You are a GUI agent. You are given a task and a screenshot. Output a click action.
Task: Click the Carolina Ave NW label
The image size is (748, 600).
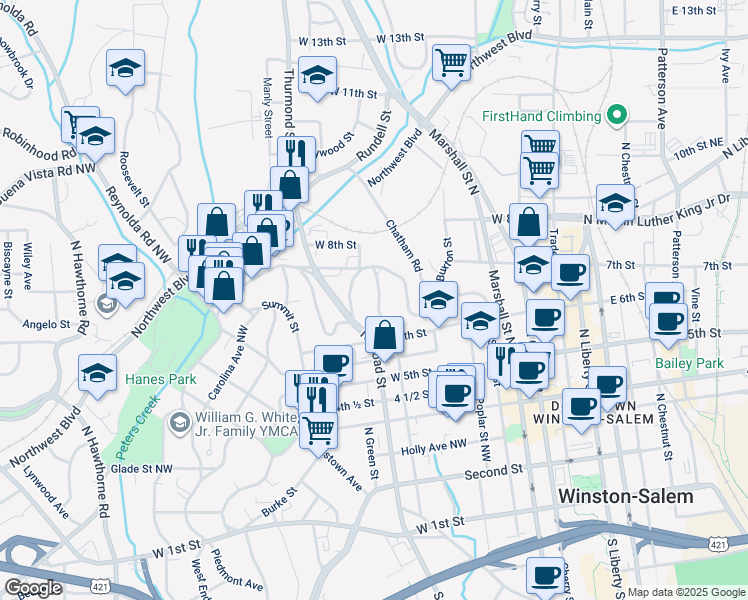click(228, 362)
